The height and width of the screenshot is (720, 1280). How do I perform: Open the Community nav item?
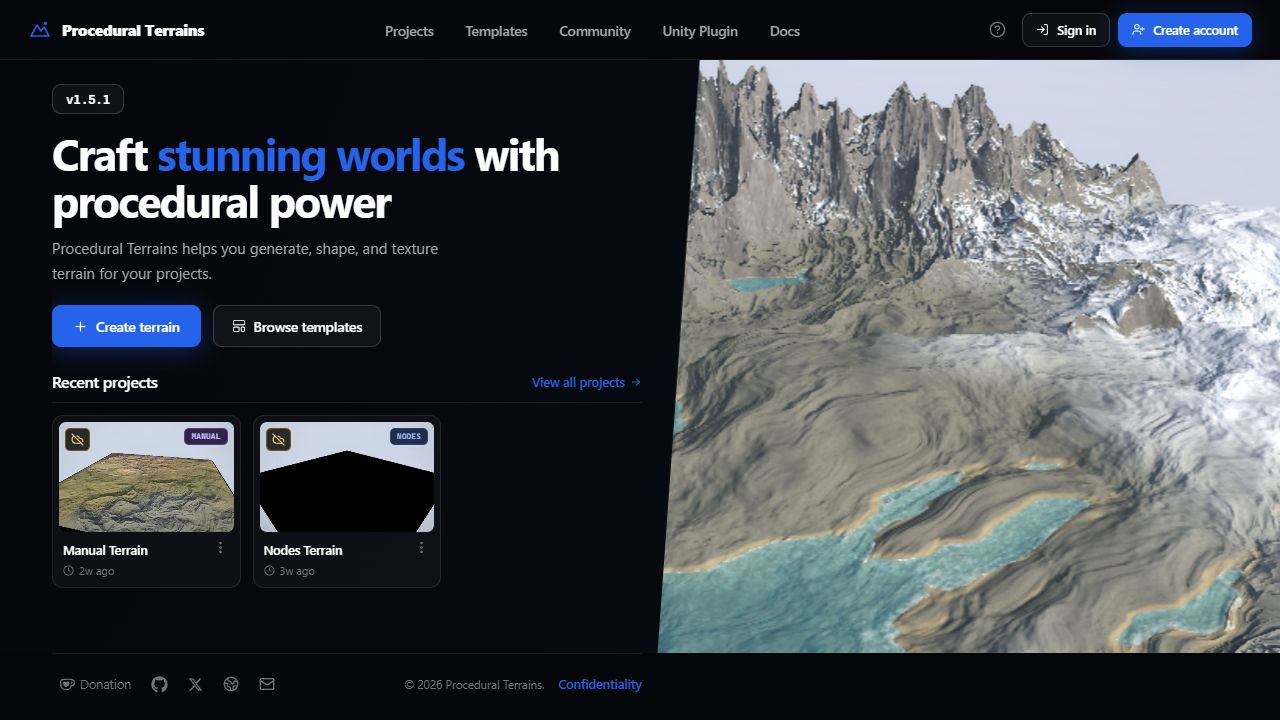[595, 31]
